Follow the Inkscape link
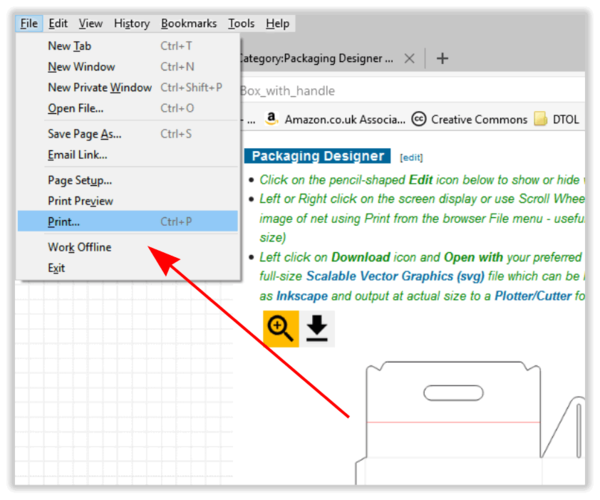This screenshot has height=500, width=600. [302, 296]
